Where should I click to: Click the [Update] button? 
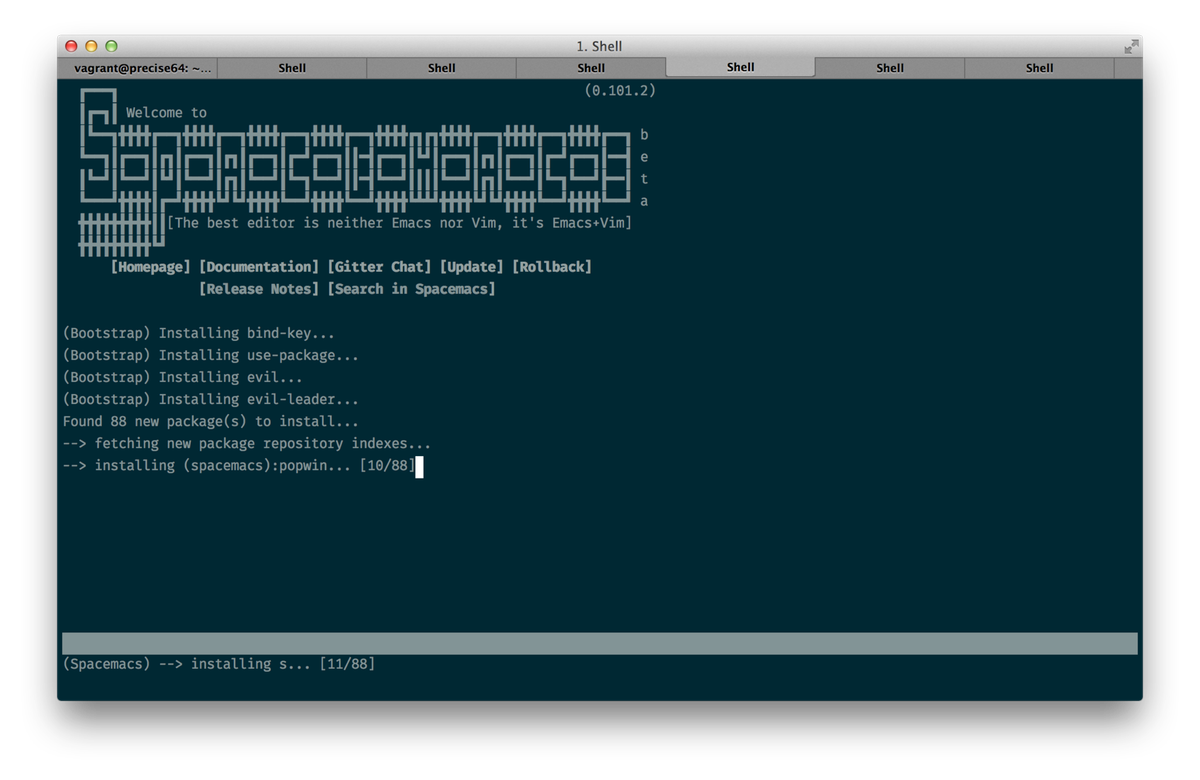(x=472, y=267)
